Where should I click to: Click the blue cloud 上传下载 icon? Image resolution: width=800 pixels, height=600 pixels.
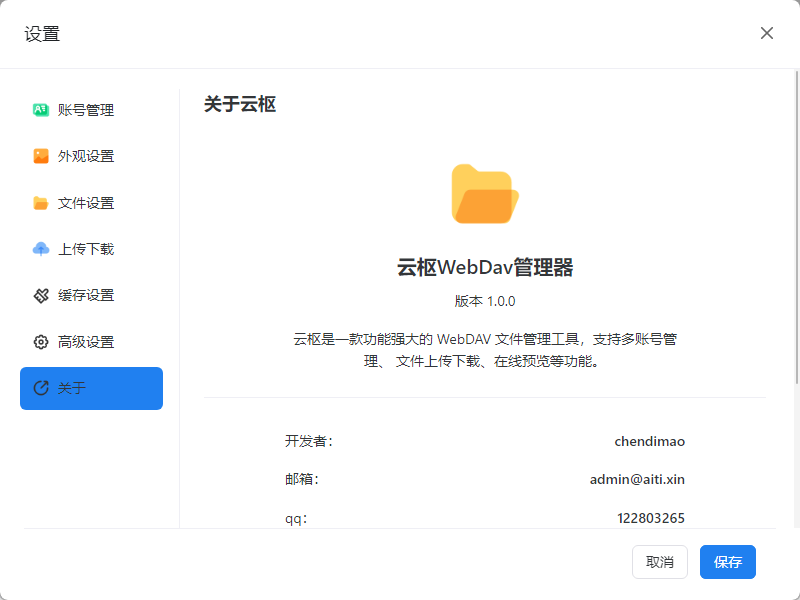click(41, 249)
